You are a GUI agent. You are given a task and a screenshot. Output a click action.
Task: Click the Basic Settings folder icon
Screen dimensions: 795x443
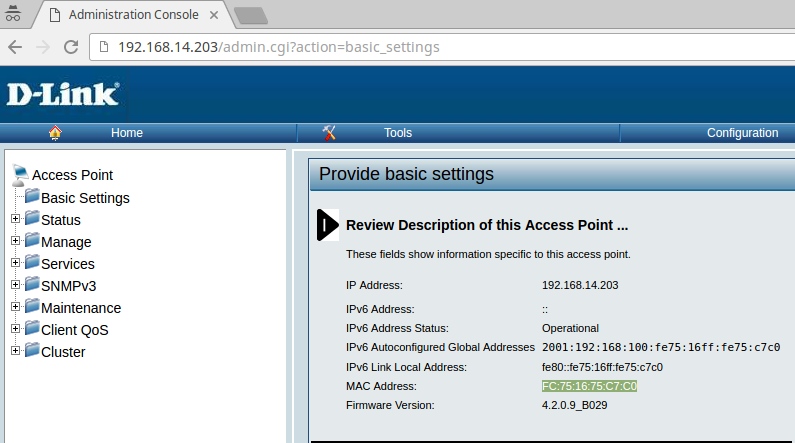(31, 197)
